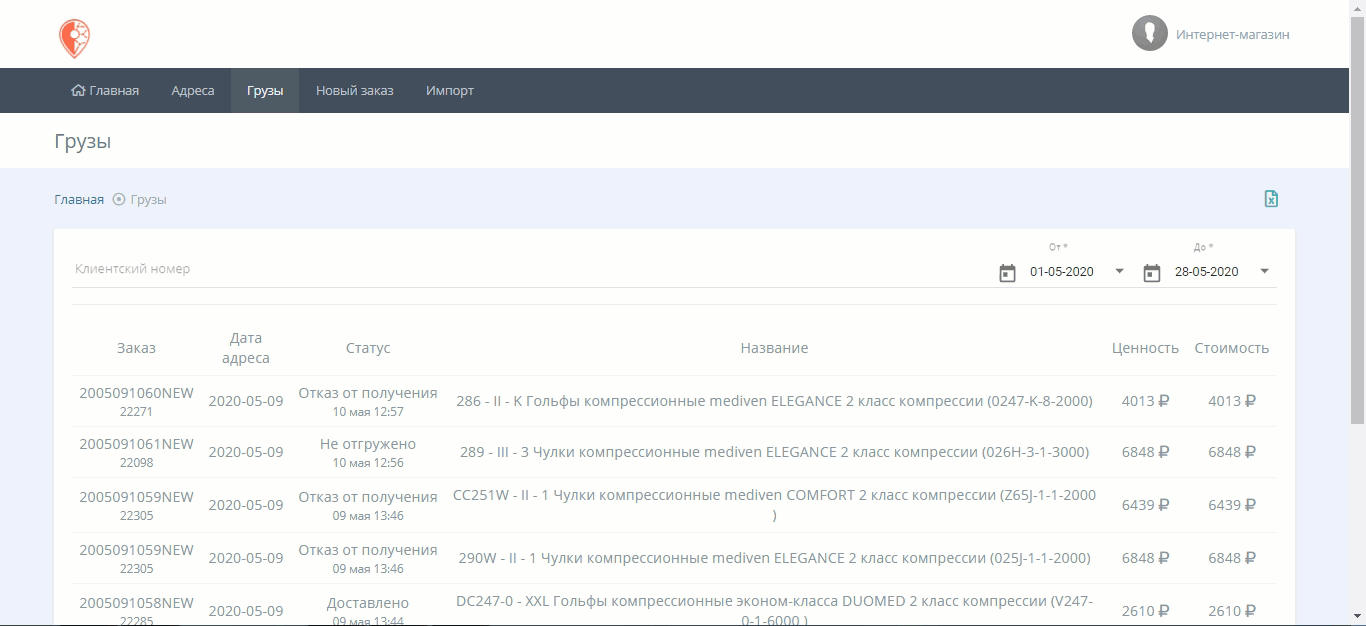Screen dimensions: 1366x626
Task: Click the orange map-pin logo
Action: 74,38
